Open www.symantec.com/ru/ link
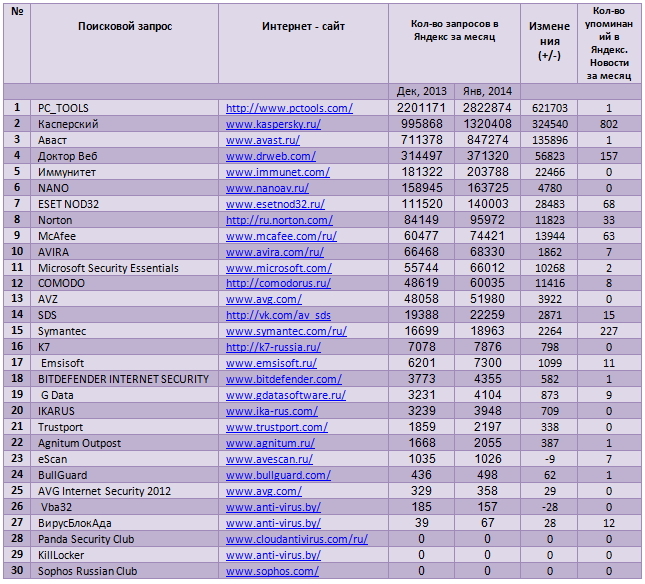This screenshot has width=645, height=584. click(286, 331)
